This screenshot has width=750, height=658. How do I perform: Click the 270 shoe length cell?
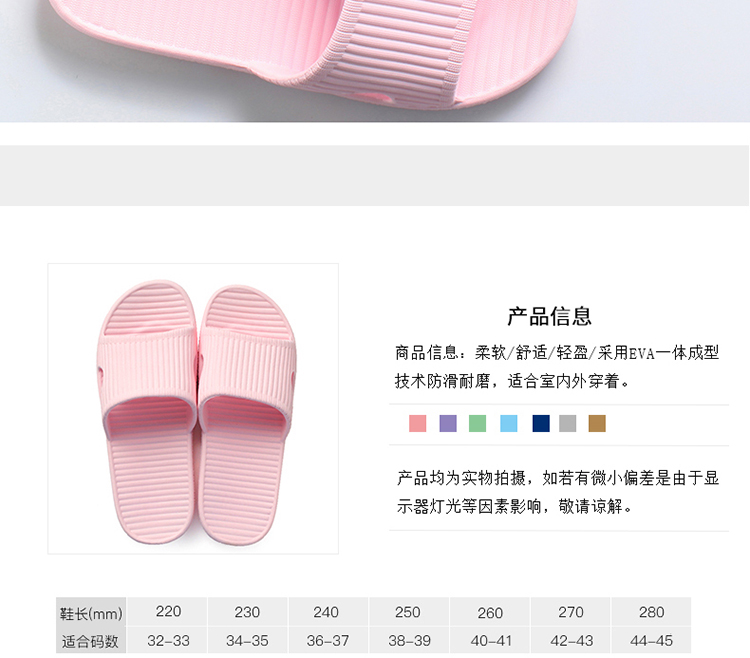click(570, 612)
